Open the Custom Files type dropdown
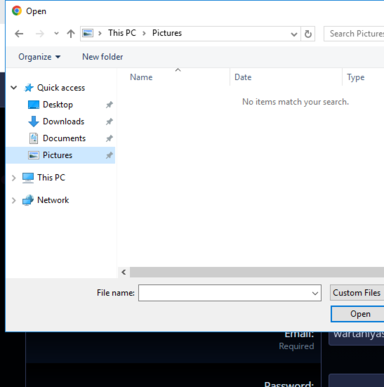The height and width of the screenshot is (387, 384). [x=357, y=293]
